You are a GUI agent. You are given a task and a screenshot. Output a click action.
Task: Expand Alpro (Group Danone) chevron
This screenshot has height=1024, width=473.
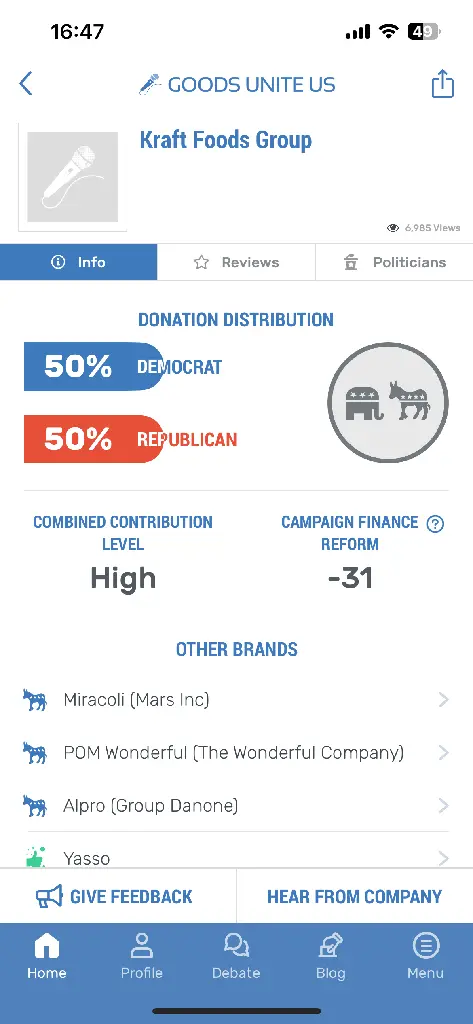pyautogui.click(x=444, y=806)
